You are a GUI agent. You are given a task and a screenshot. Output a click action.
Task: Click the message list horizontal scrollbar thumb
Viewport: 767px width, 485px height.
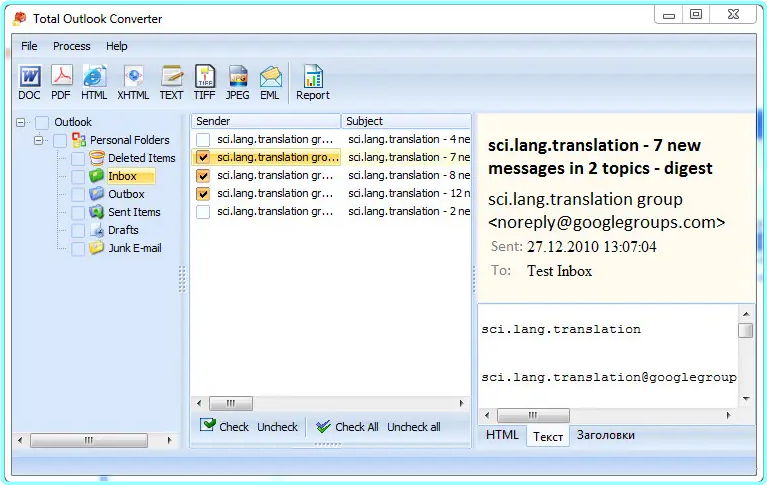(x=231, y=403)
